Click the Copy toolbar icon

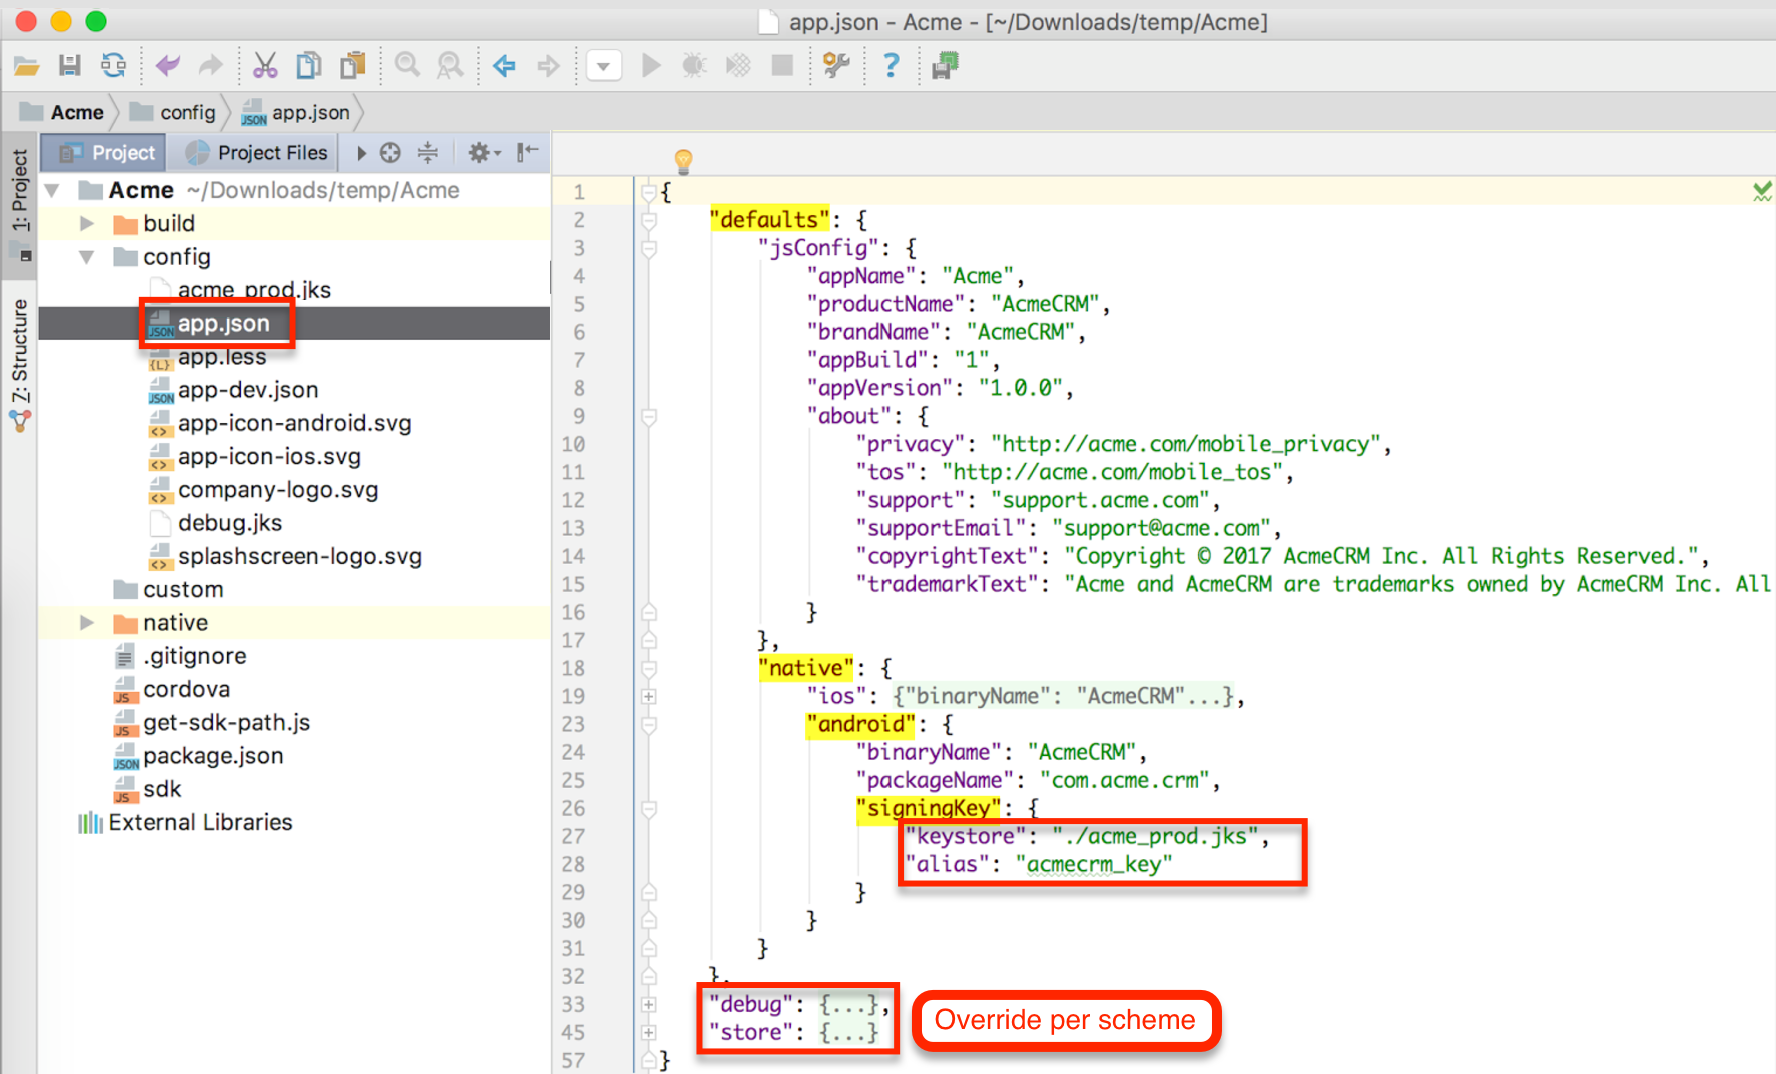pos(308,66)
